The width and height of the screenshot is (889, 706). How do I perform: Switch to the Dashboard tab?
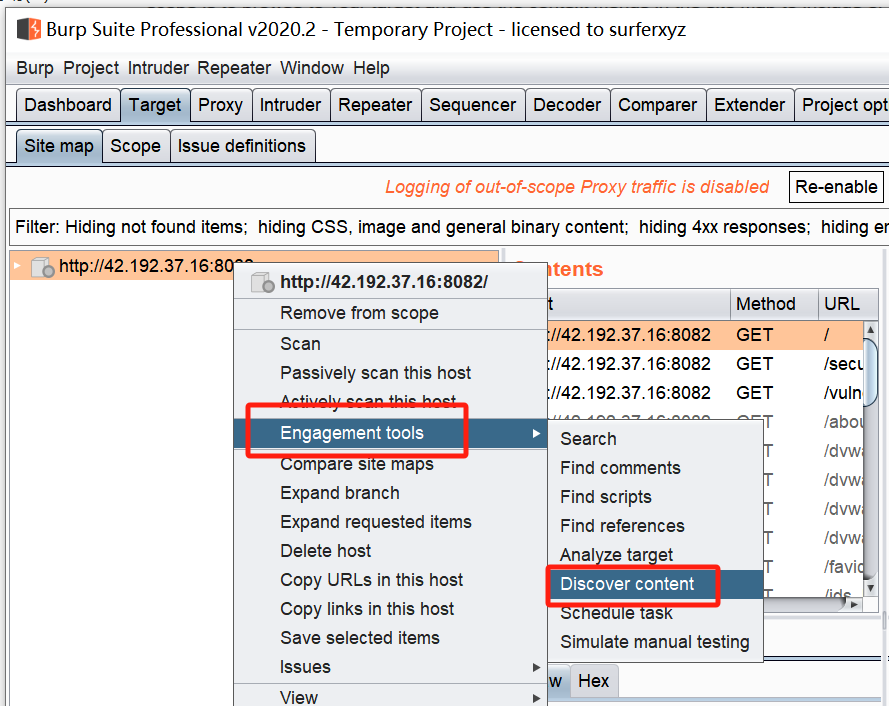pyautogui.click(x=68, y=105)
